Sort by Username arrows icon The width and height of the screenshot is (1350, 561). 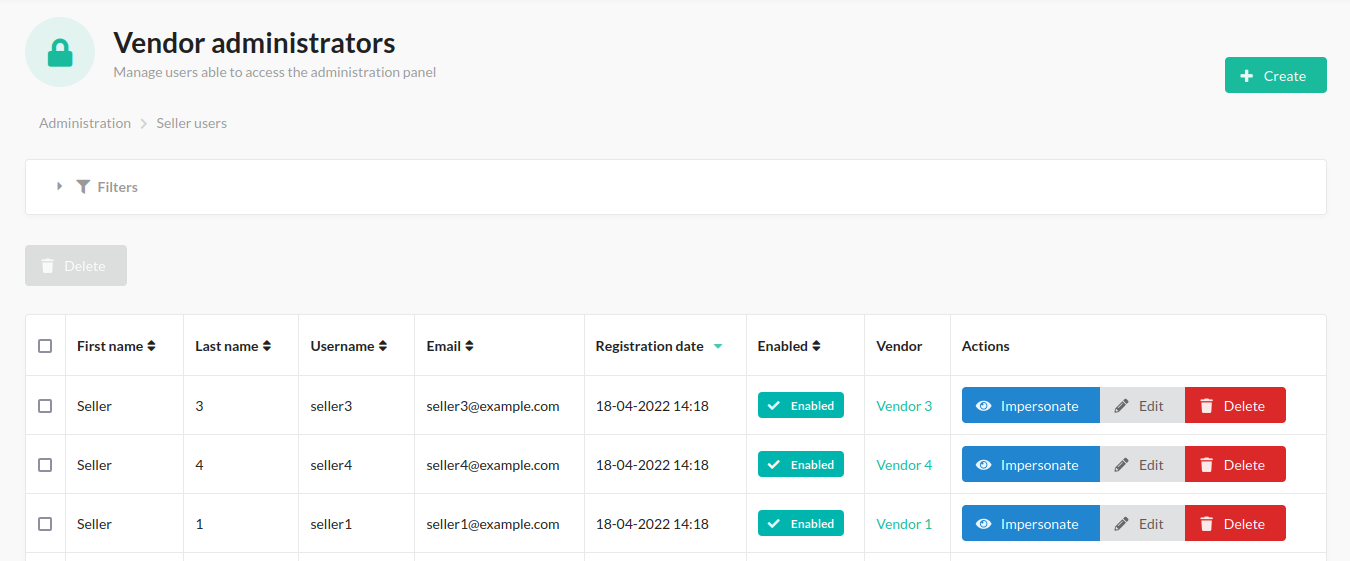382,346
